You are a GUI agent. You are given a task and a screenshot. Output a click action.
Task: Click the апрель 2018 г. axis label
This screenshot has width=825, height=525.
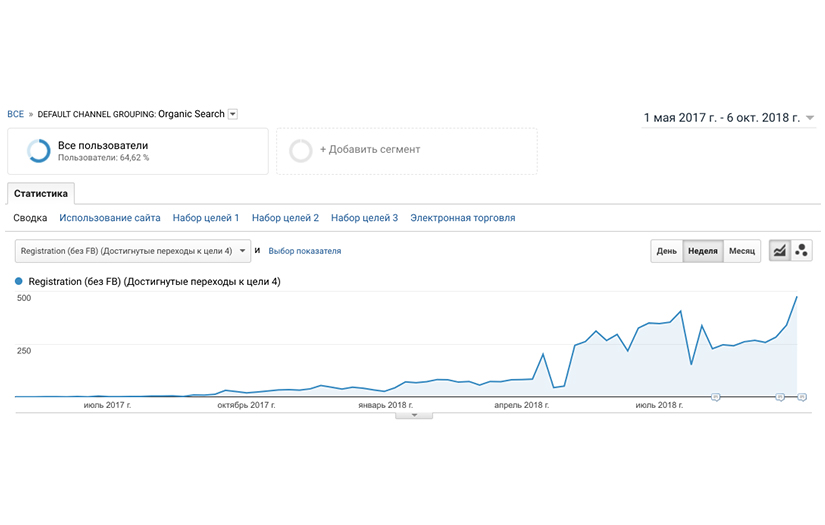tap(521, 405)
